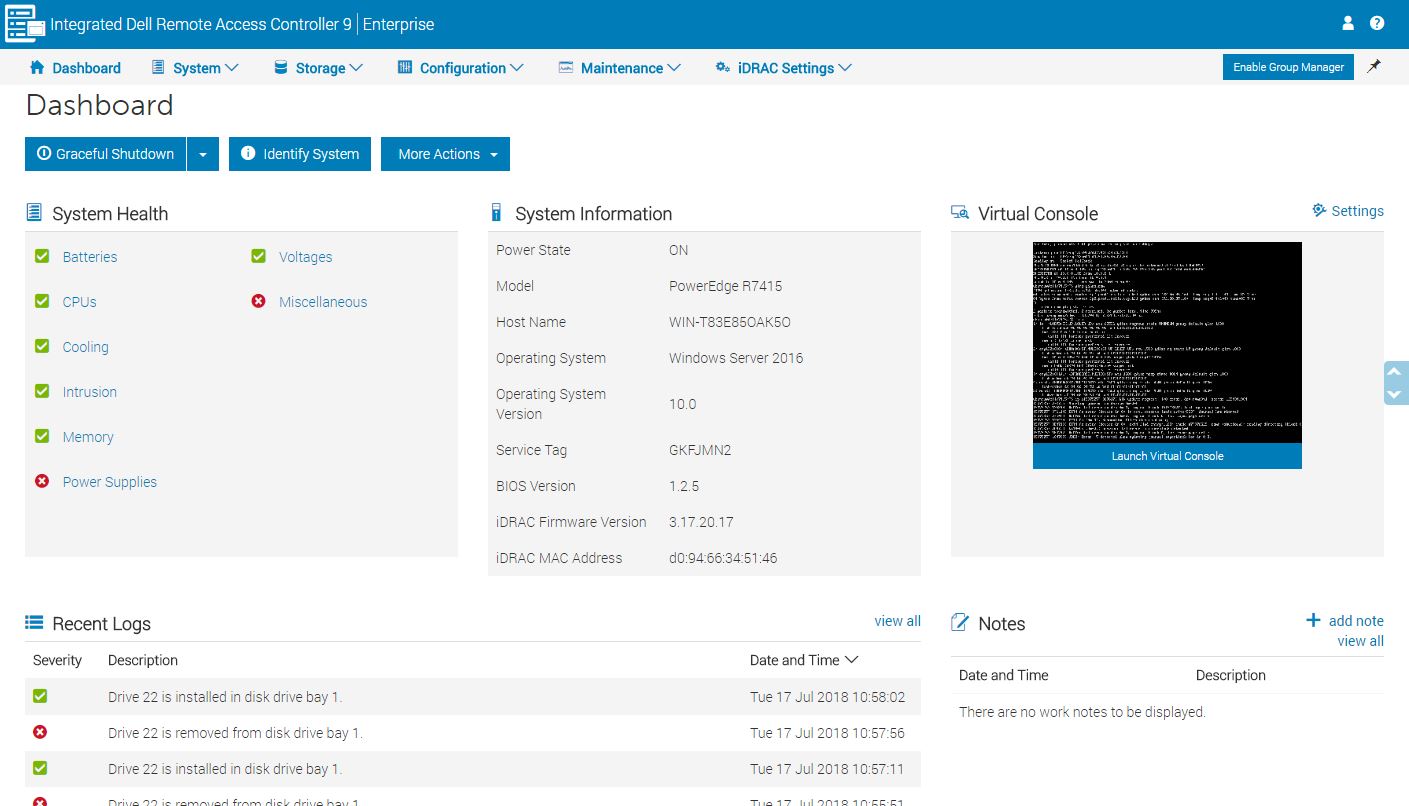This screenshot has height=806, width=1409.
Task: Click the pin icon near Enable Group Manager
Action: [x=1374, y=66]
